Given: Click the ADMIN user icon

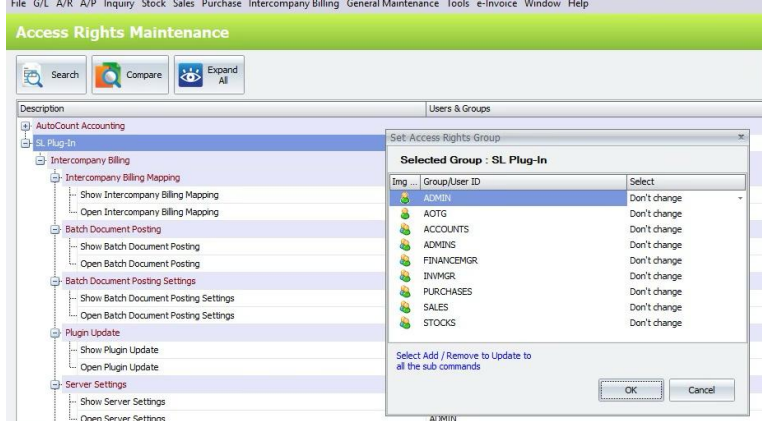Looking at the screenshot, I should [404, 198].
